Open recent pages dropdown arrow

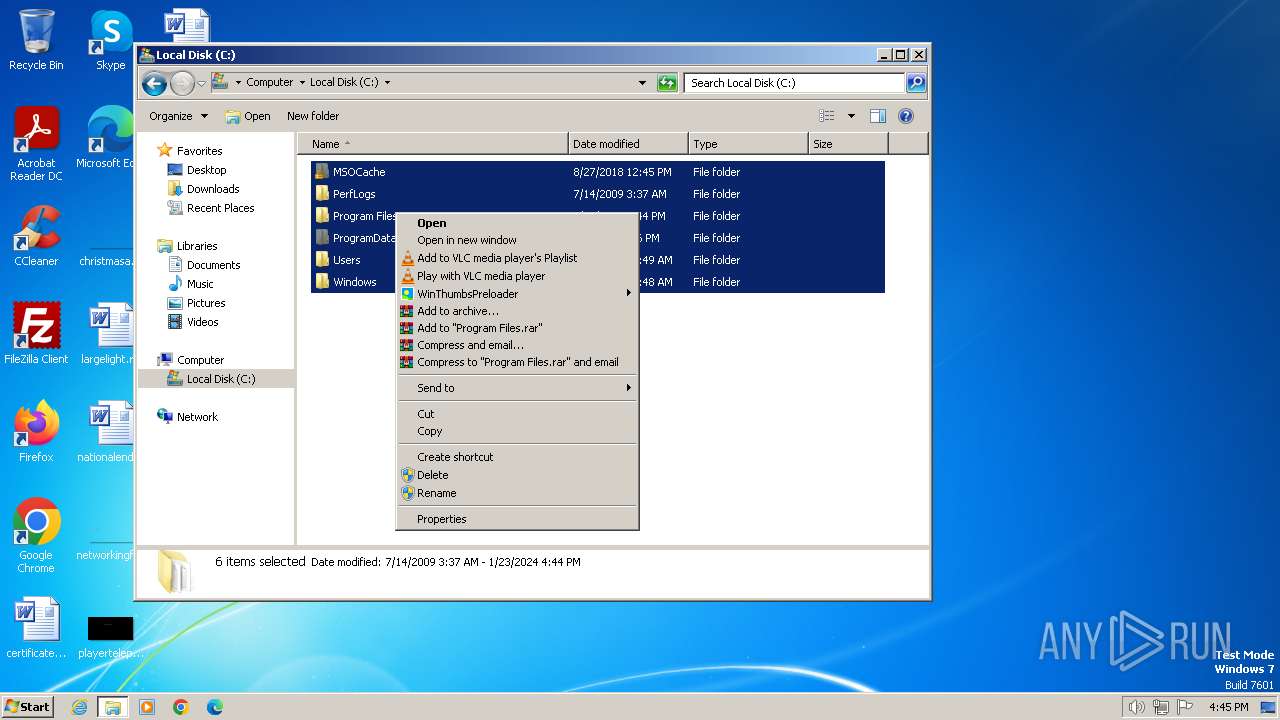click(x=201, y=83)
